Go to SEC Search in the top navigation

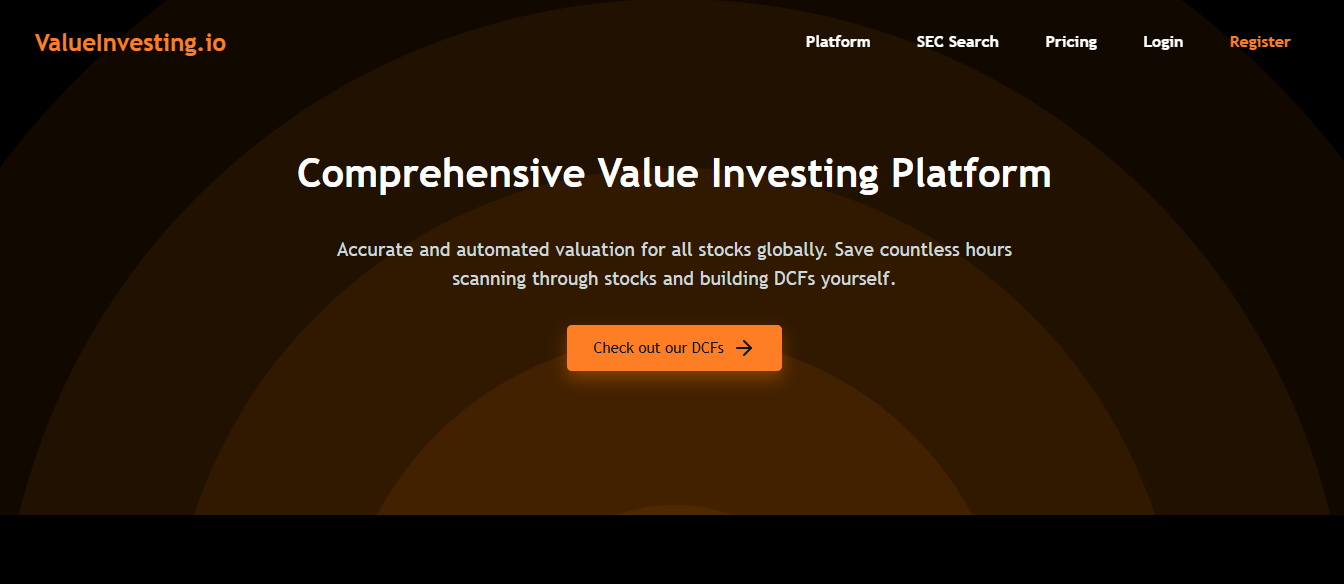pyautogui.click(x=957, y=42)
